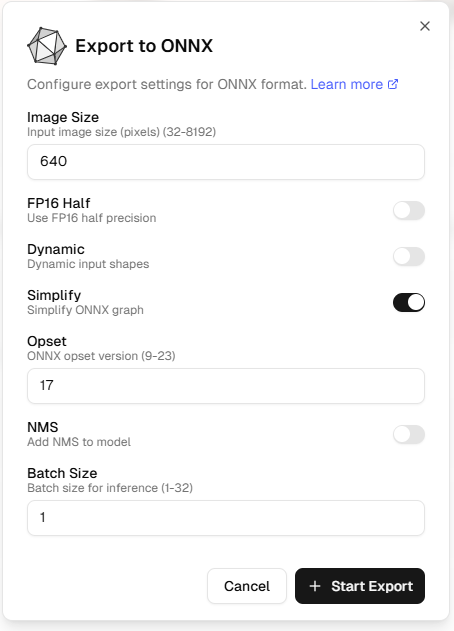Disable the Simplify ONNX graph toggle
454x631 pixels.
(409, 302)
